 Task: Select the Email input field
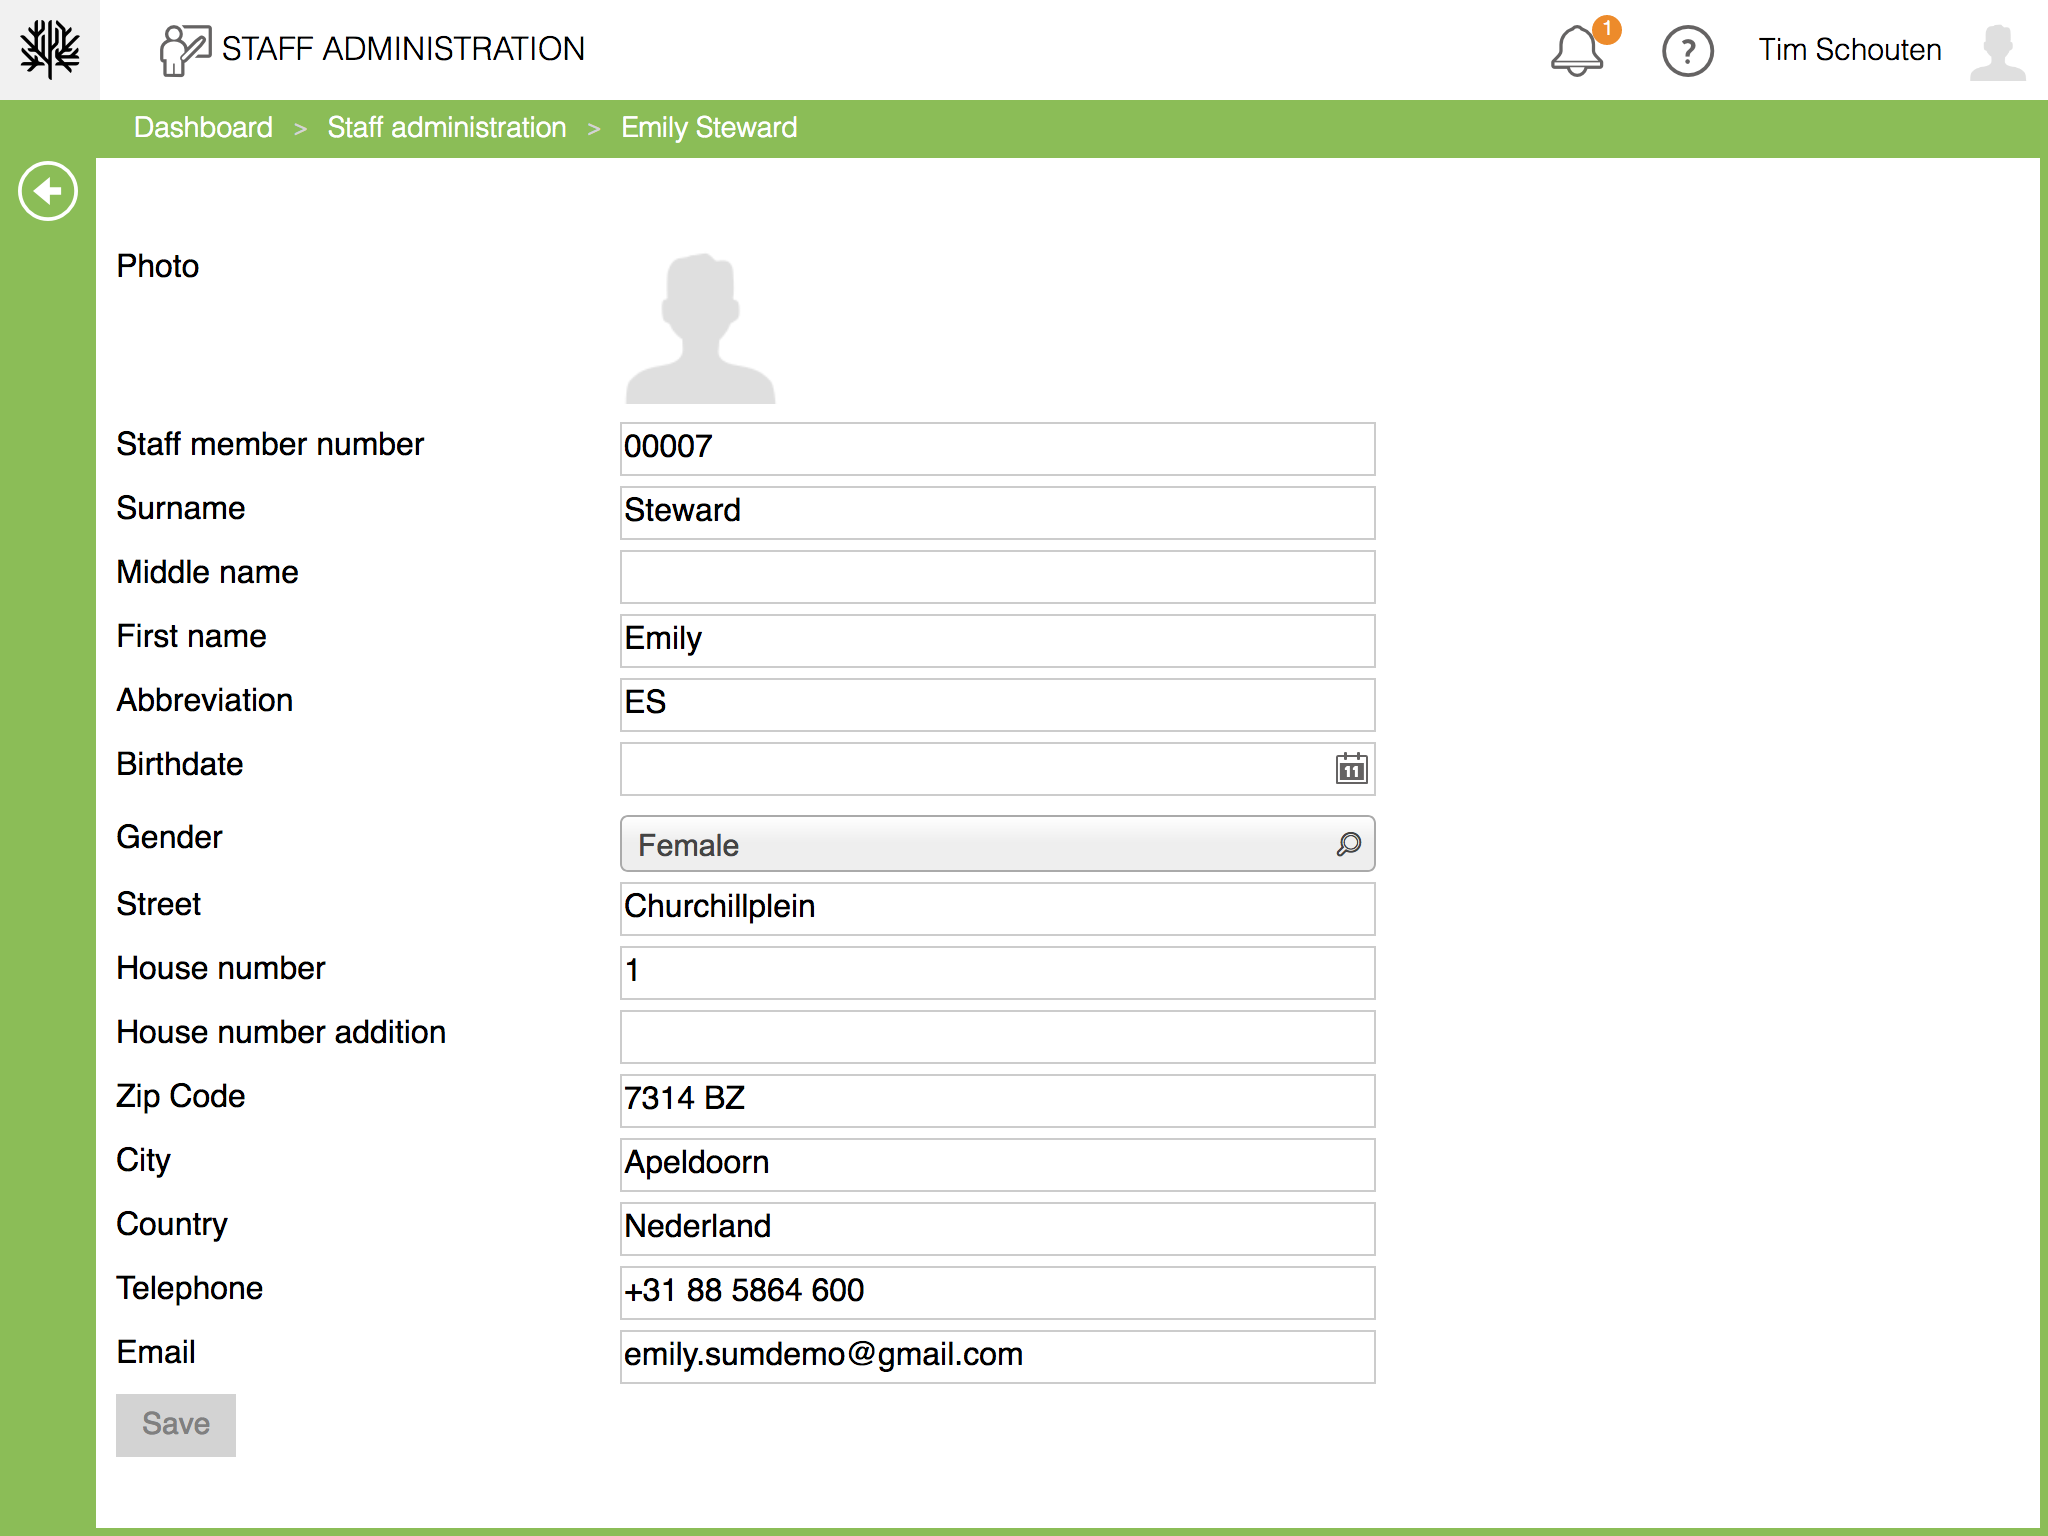[x=996, y=1356]
